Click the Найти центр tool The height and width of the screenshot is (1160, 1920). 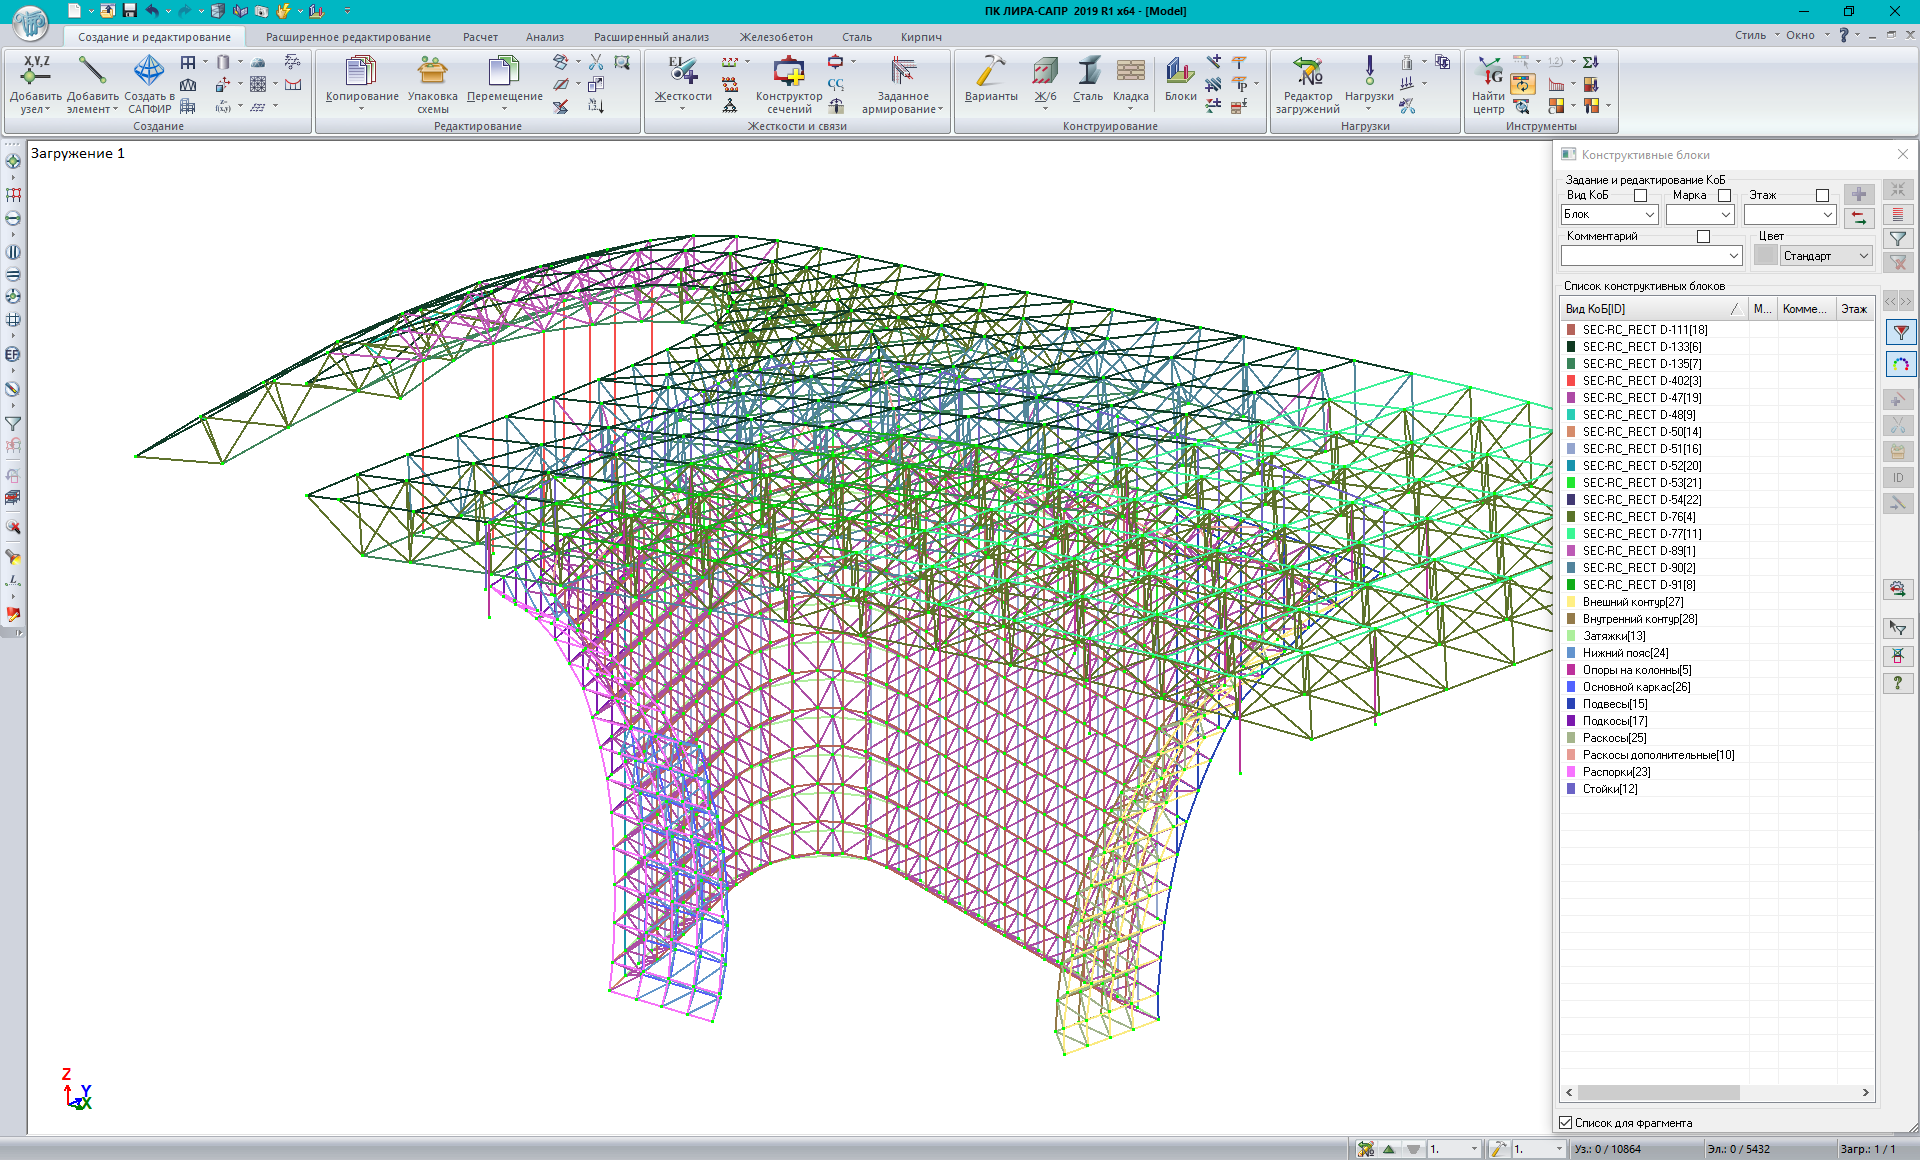tap(1488, 74)
